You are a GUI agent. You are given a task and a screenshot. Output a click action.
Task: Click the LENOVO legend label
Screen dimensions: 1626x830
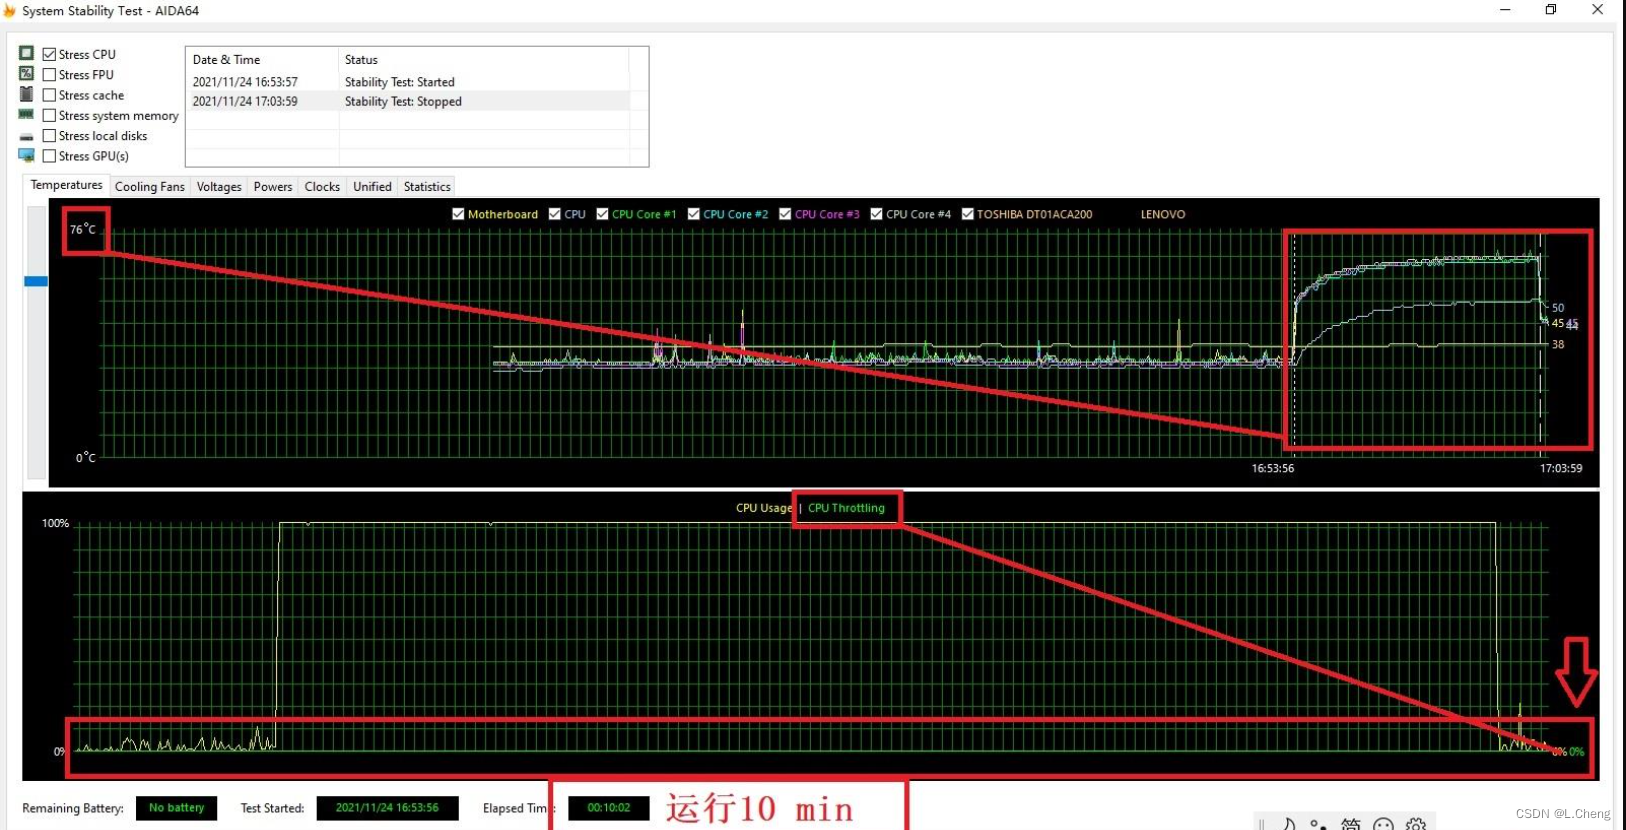point(1163,214)
